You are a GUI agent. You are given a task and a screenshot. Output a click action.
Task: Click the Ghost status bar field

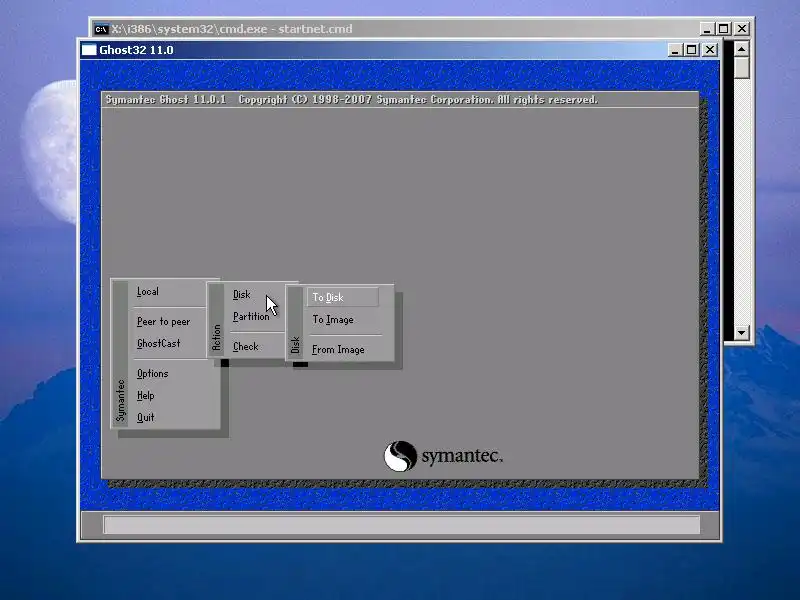402,524
